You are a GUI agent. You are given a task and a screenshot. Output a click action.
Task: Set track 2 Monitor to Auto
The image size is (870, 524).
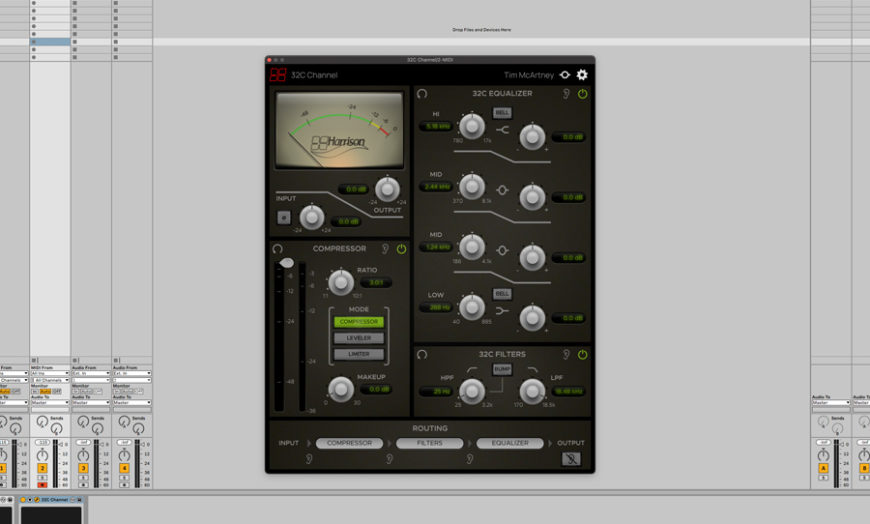(x=45, y=391)
